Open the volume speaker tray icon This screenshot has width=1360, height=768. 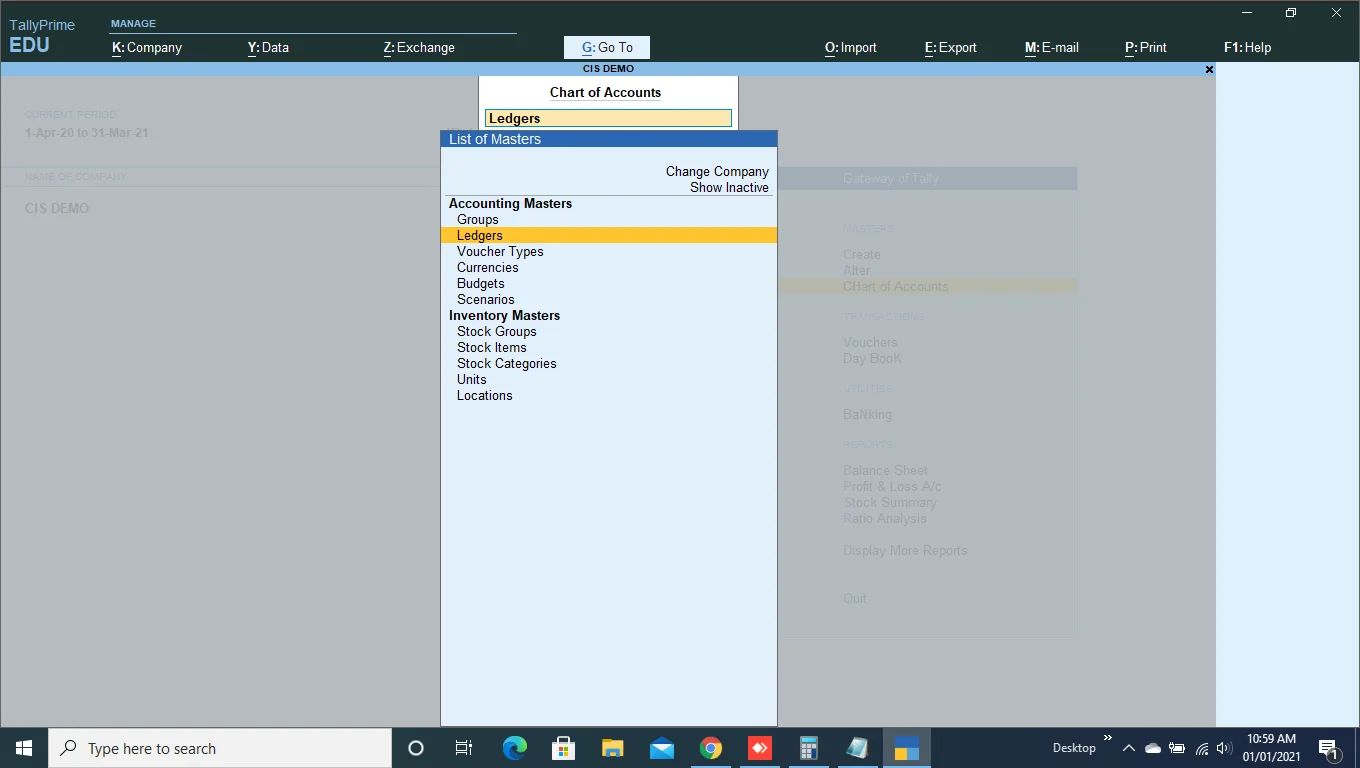point(1224,748)
